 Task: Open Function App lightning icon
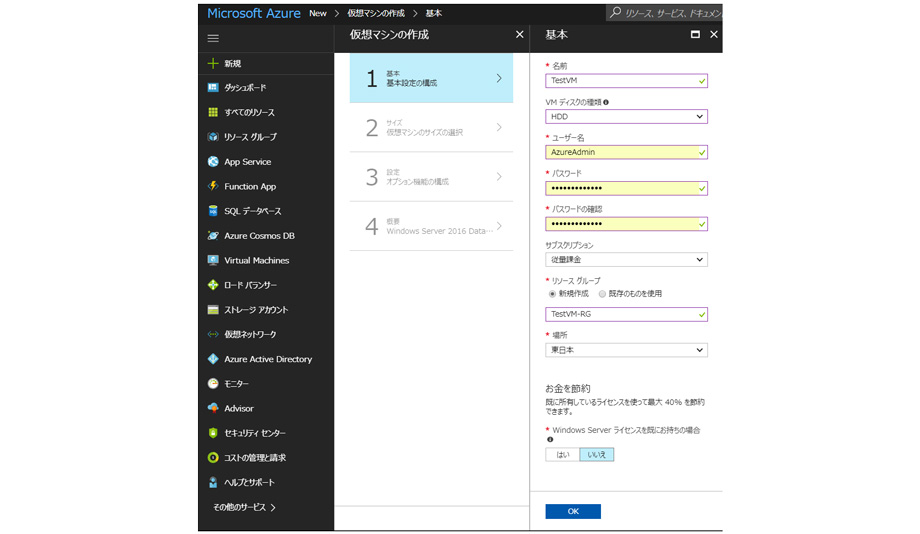(213, 186)
